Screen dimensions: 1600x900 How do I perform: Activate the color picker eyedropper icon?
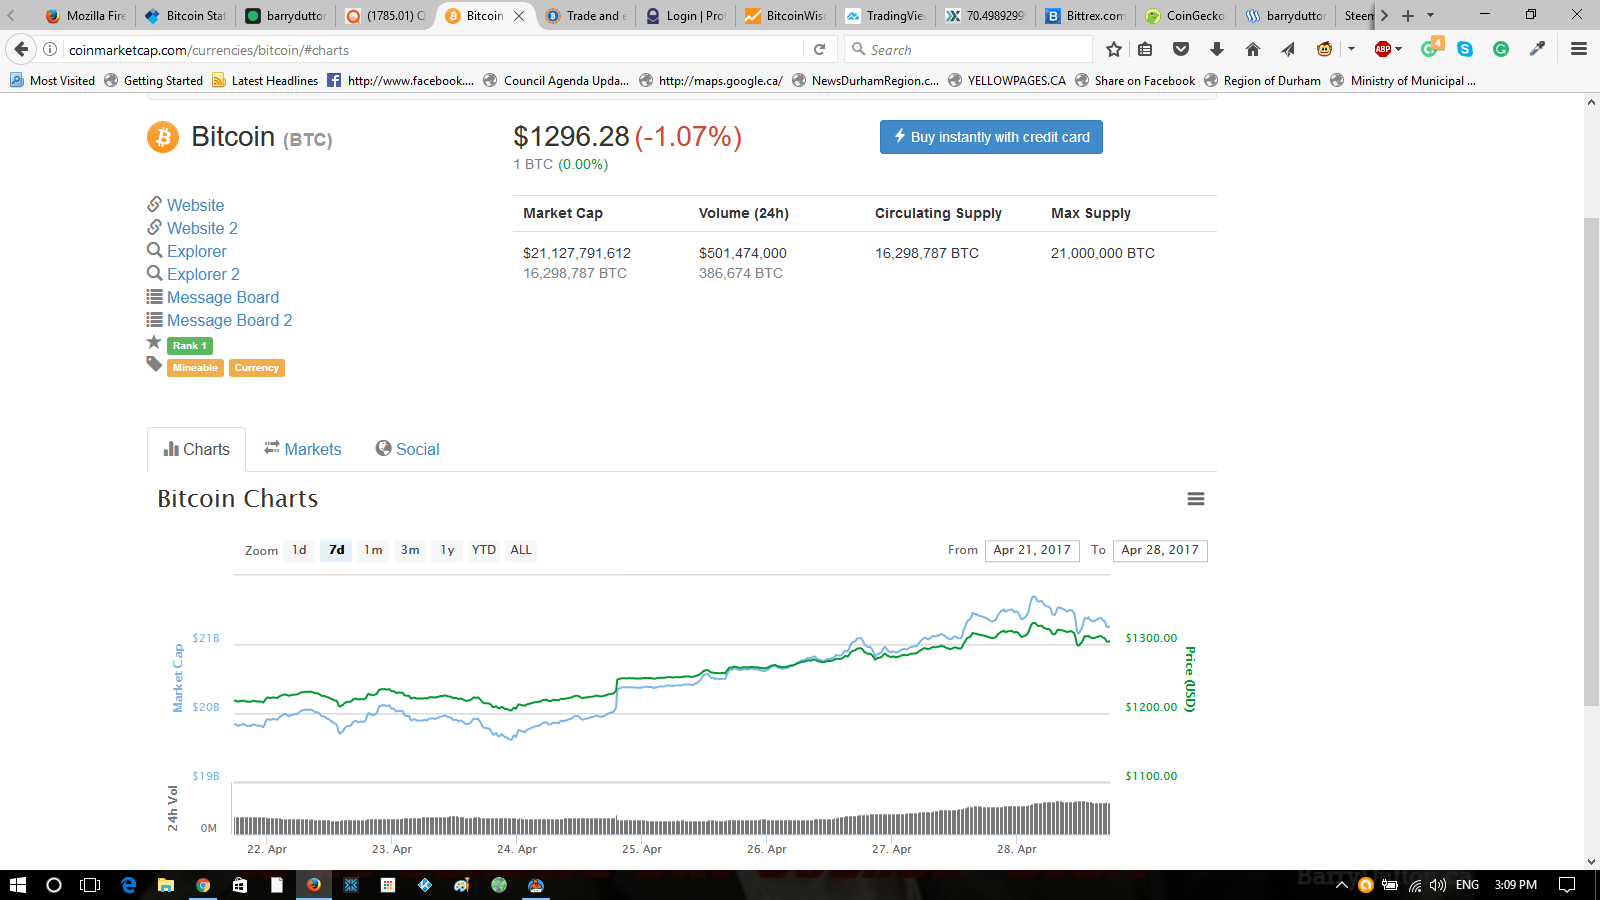click(x=1537, y=49)
